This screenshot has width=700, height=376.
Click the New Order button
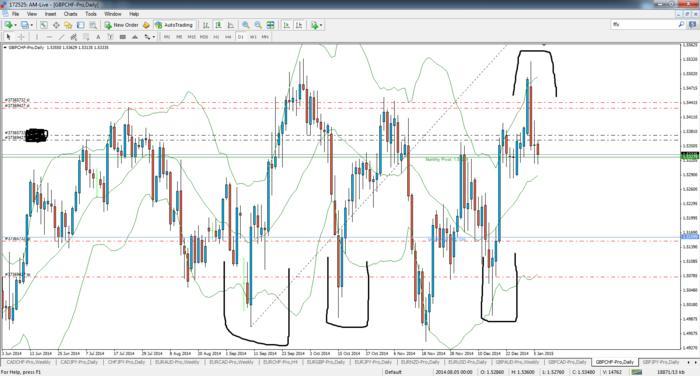point(121,25)
